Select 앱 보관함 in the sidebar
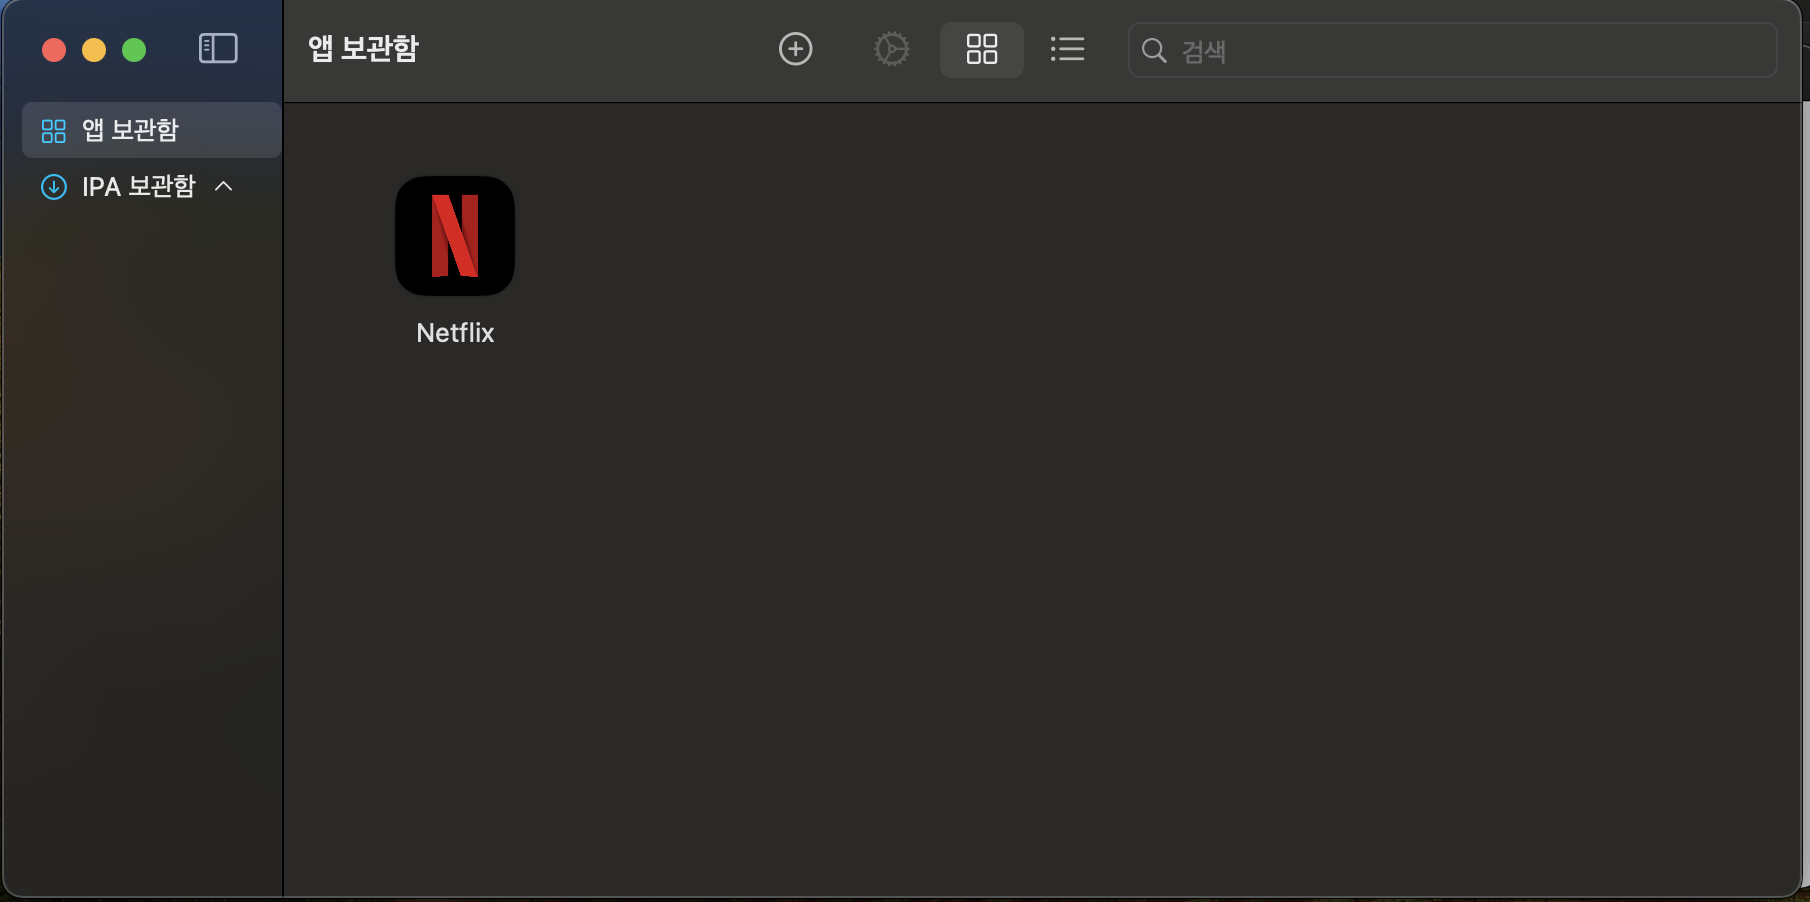Screen dimensions: 1810x902 [x=151, y=130]
